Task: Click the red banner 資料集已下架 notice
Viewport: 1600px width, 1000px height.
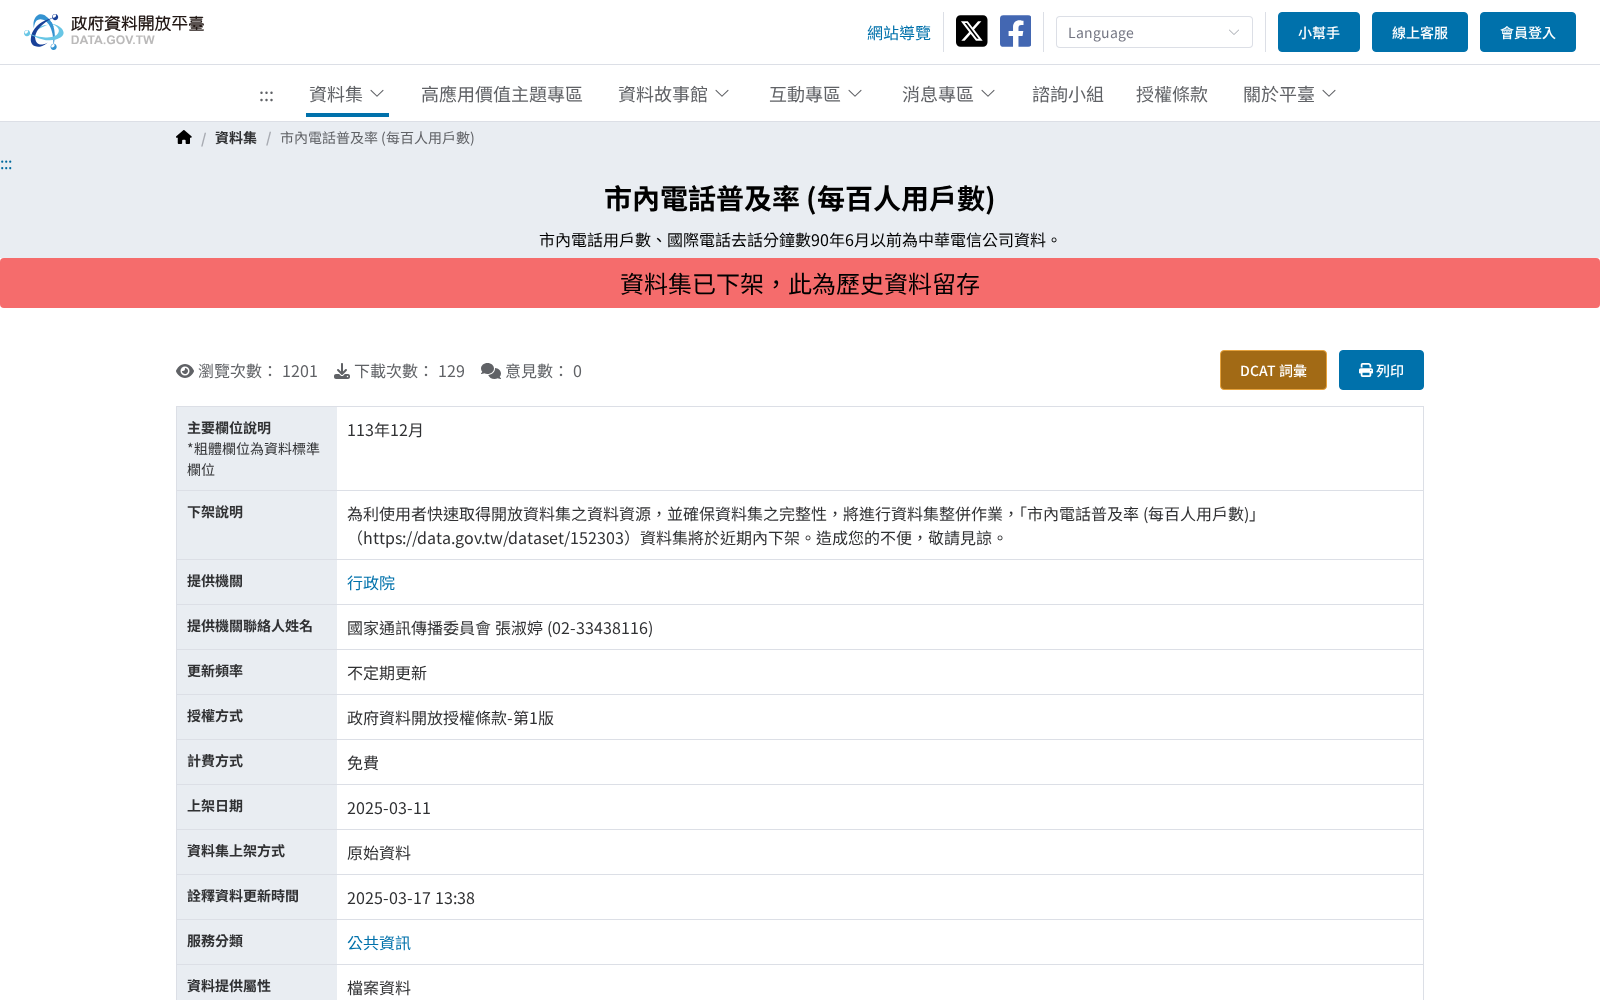Action: (800, 283)
